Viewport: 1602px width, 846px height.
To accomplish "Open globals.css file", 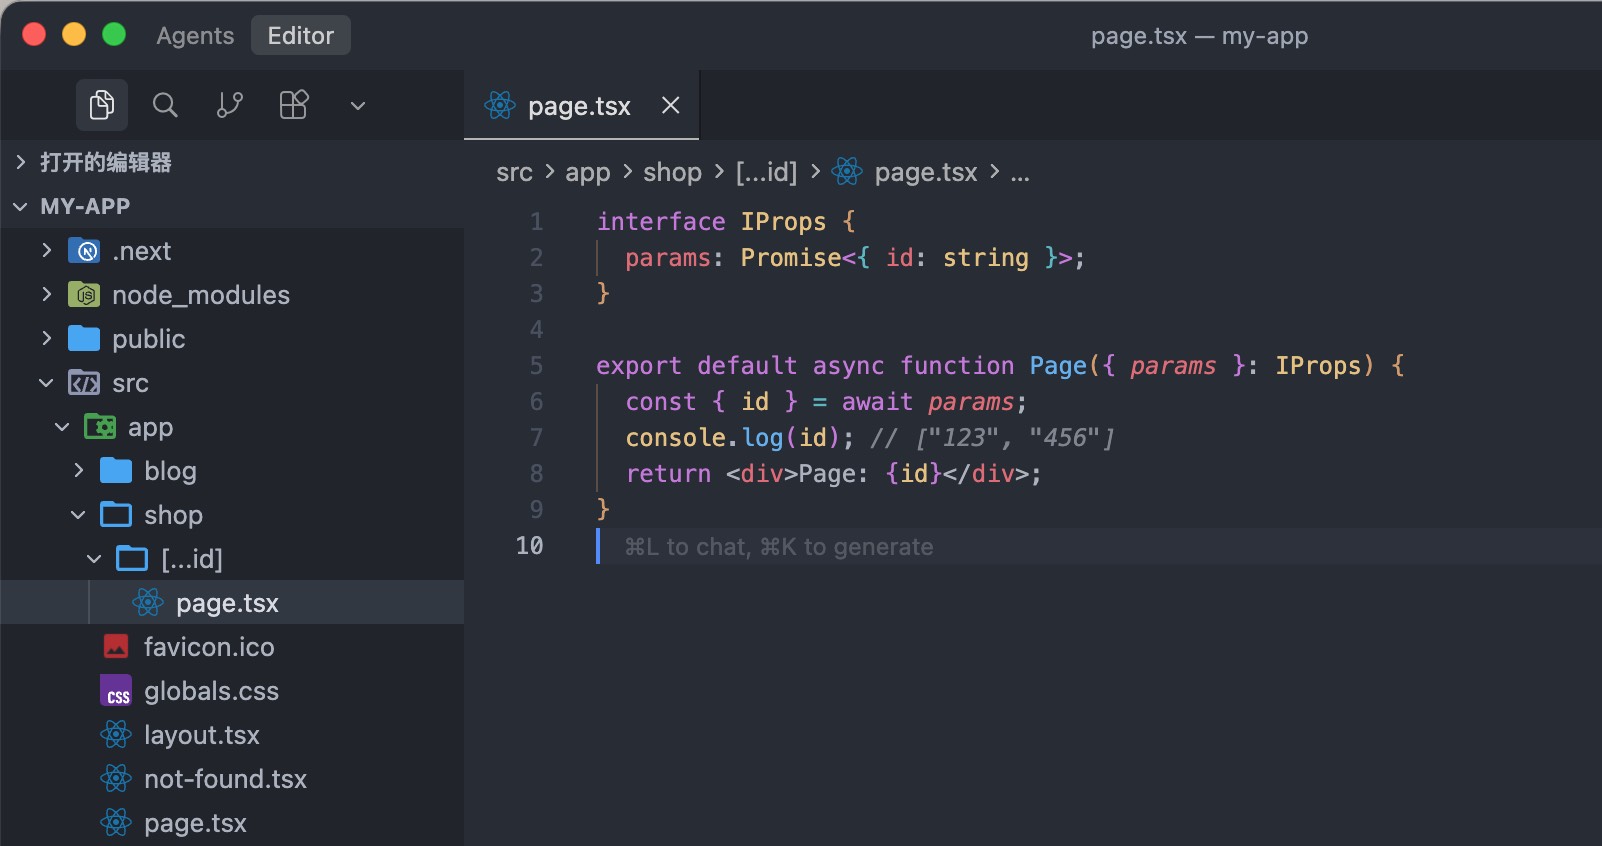I will point(211,691).
